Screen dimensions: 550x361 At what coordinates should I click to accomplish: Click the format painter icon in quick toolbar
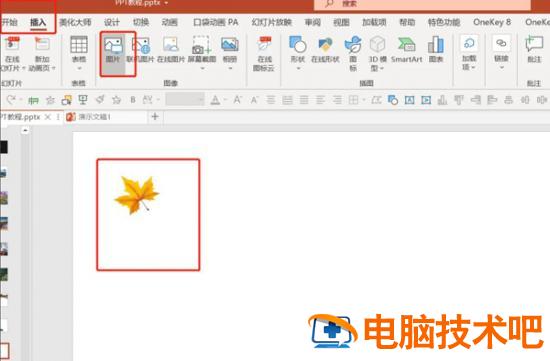pos(100,100)
